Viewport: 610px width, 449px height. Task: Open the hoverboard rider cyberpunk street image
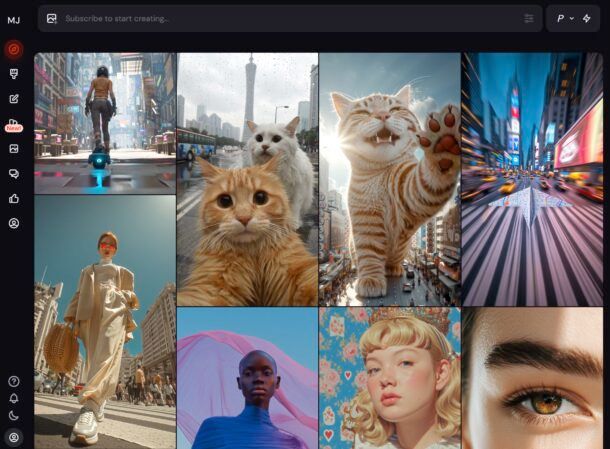point(105,123)
